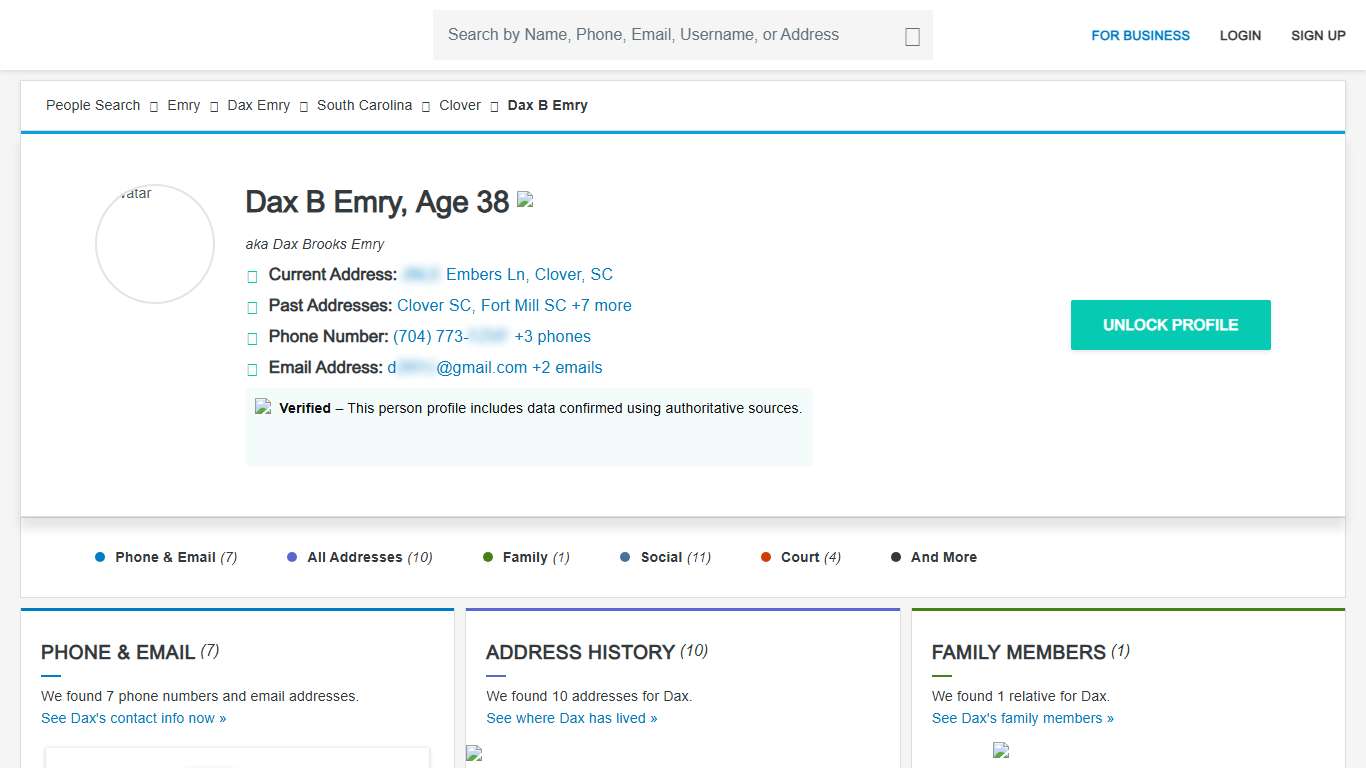Viewport: 1366px width, 768px height.
Task: Click the icon beside Current Address label
Action: [x=252, y=276]
